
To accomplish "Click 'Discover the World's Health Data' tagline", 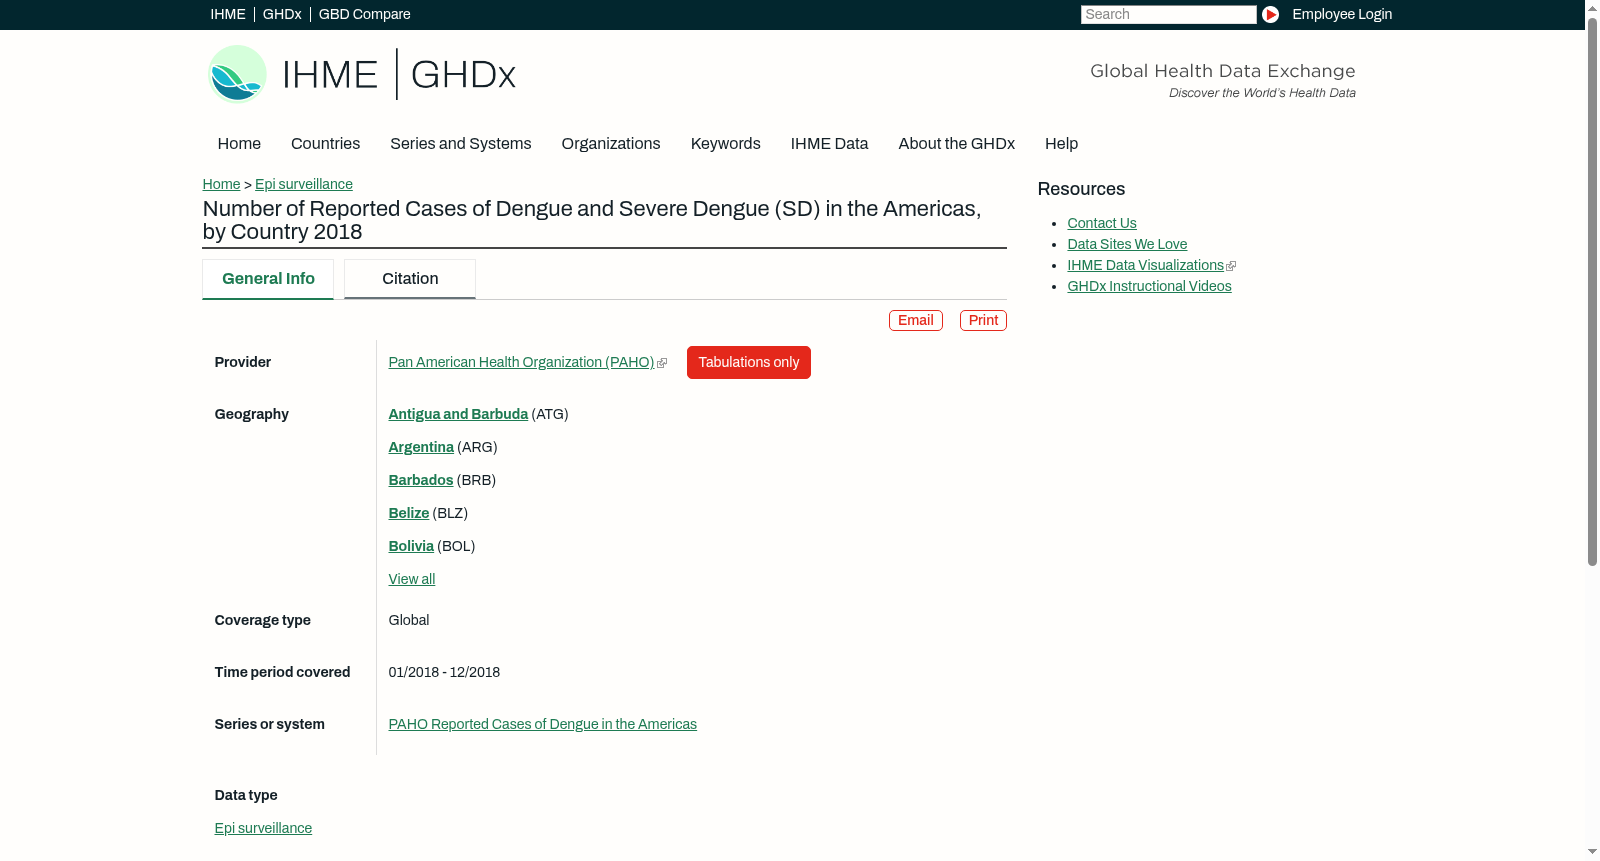I will pos(1262,93).
